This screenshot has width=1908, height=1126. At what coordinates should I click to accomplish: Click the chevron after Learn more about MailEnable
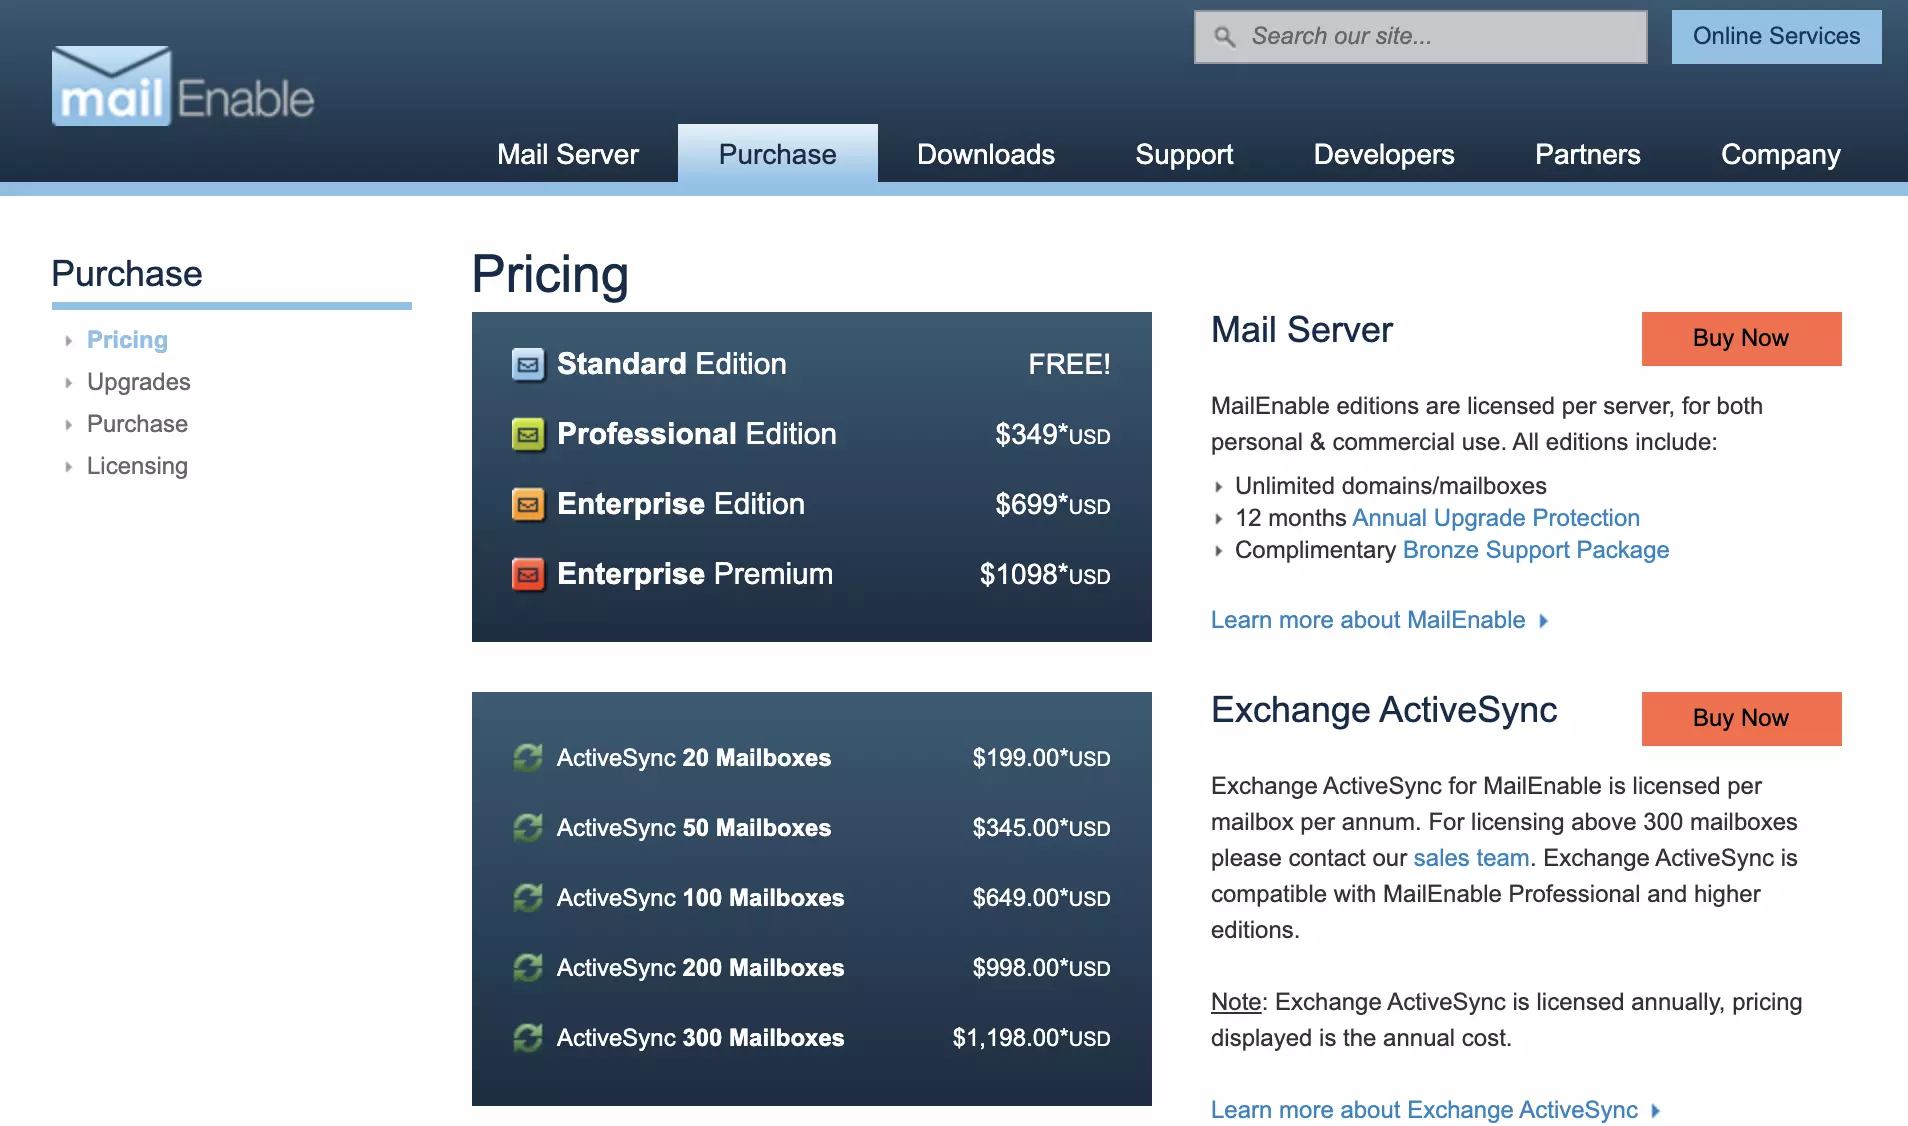click(x=1544, y=621)
